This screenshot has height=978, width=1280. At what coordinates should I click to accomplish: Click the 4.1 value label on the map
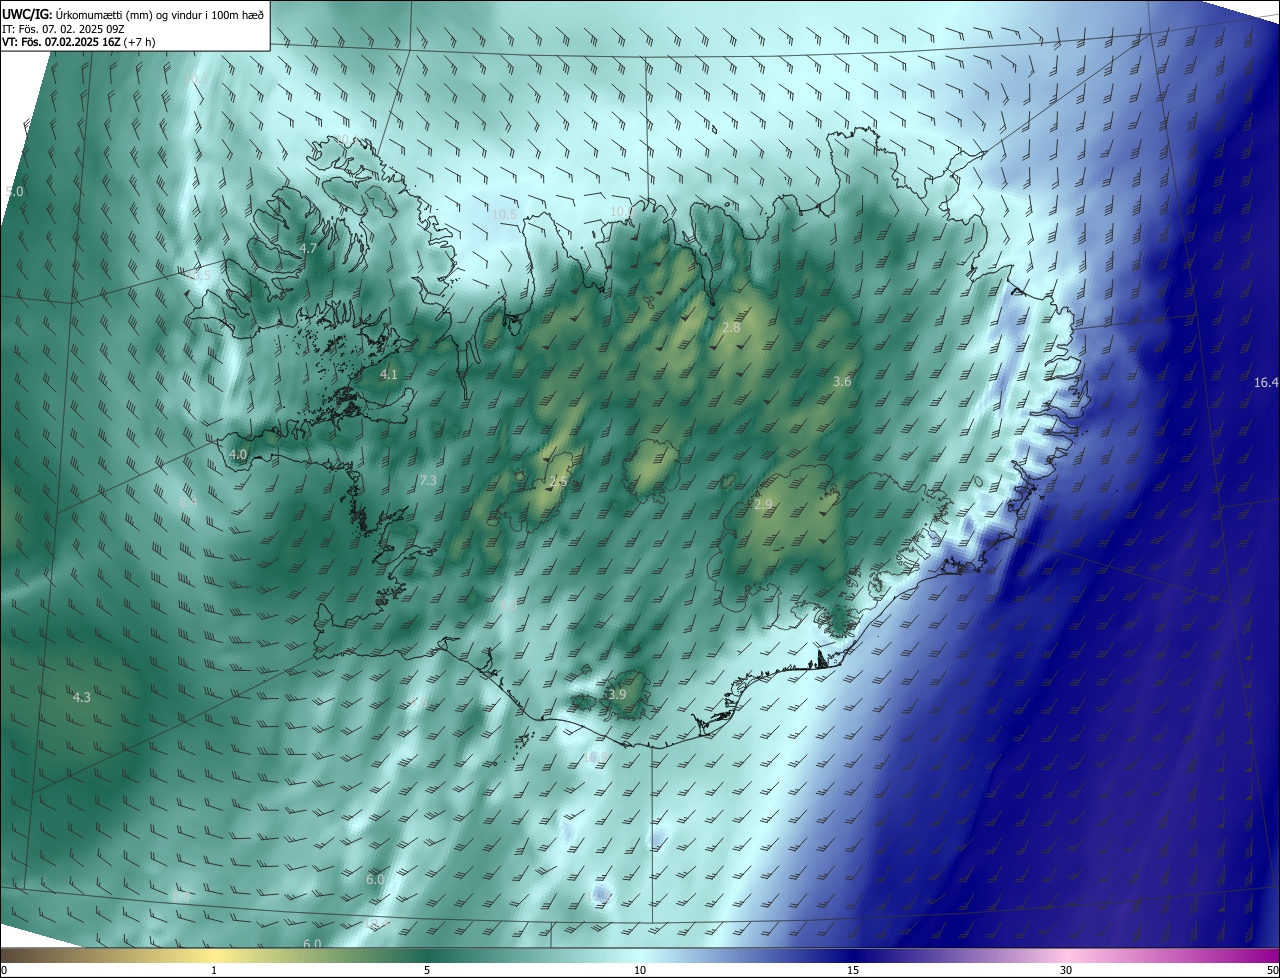point(389,375)
